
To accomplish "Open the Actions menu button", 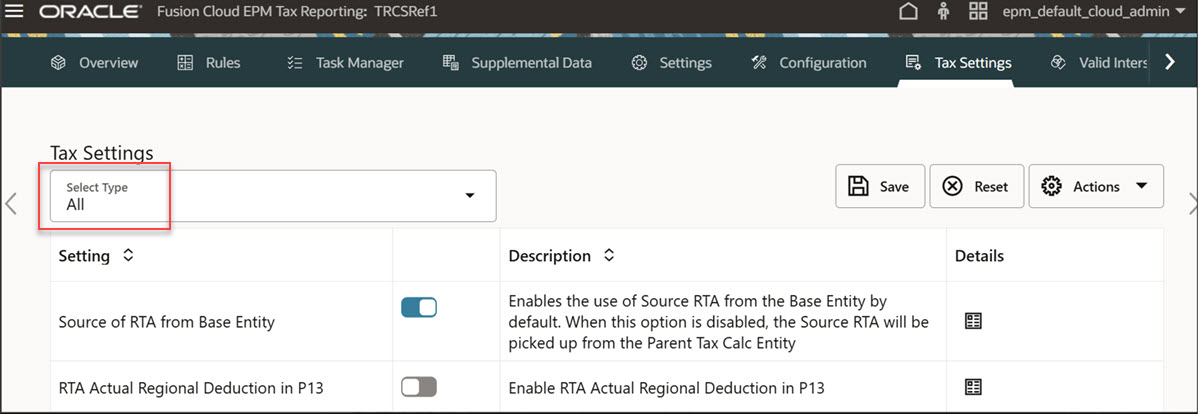I will coord(1096,186).
